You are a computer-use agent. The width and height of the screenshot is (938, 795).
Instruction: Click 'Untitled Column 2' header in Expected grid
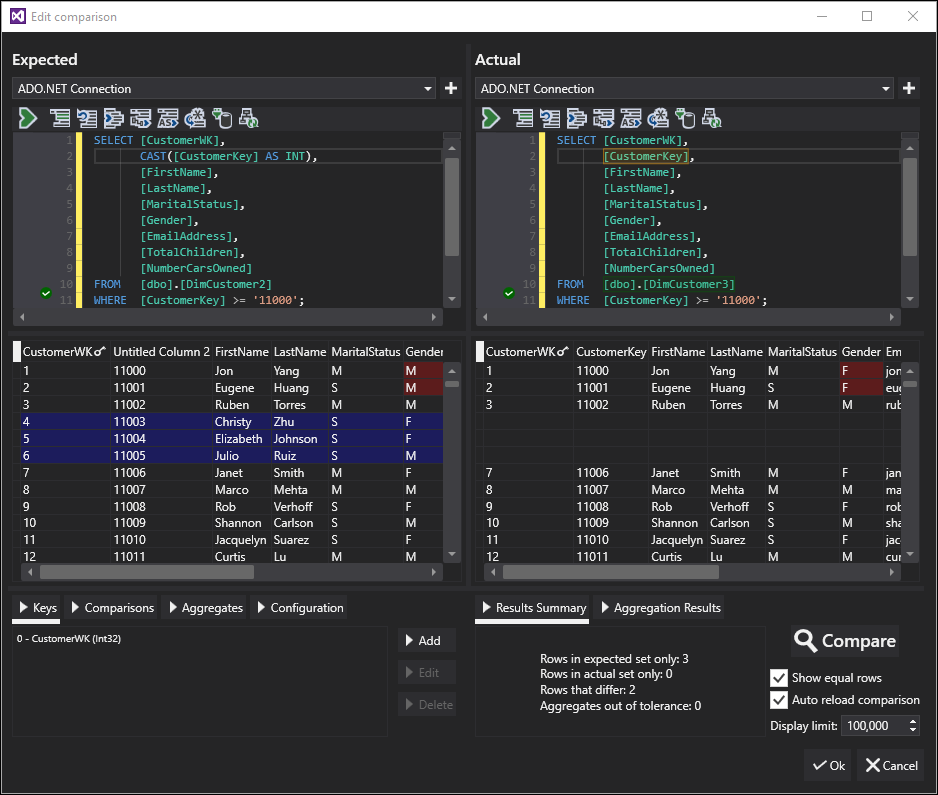[x=162, y=352]
